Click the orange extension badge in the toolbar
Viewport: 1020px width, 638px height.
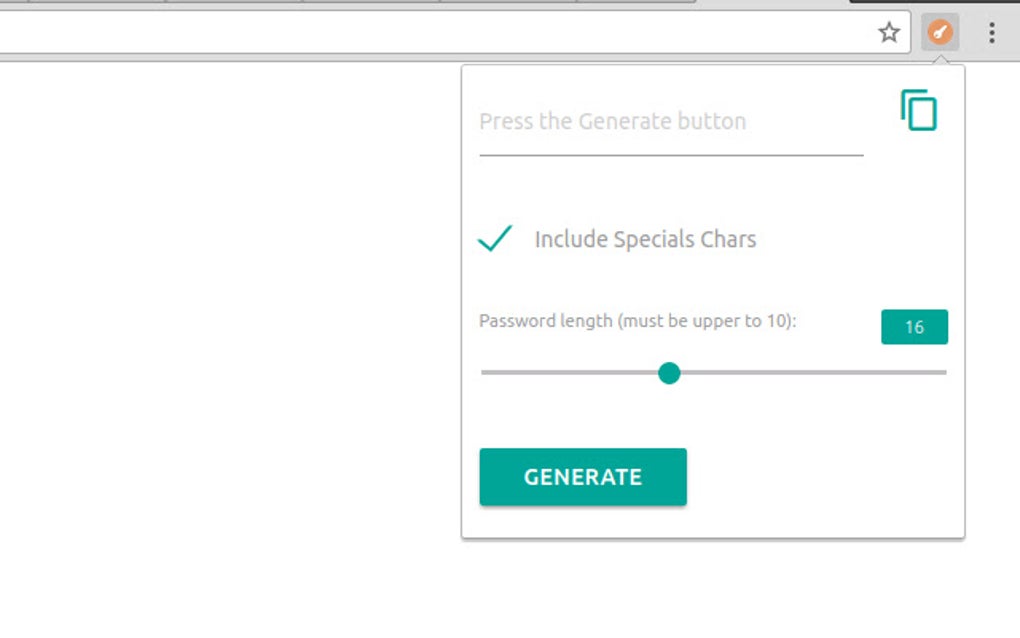pyautogui.click(x=938, y=31)
